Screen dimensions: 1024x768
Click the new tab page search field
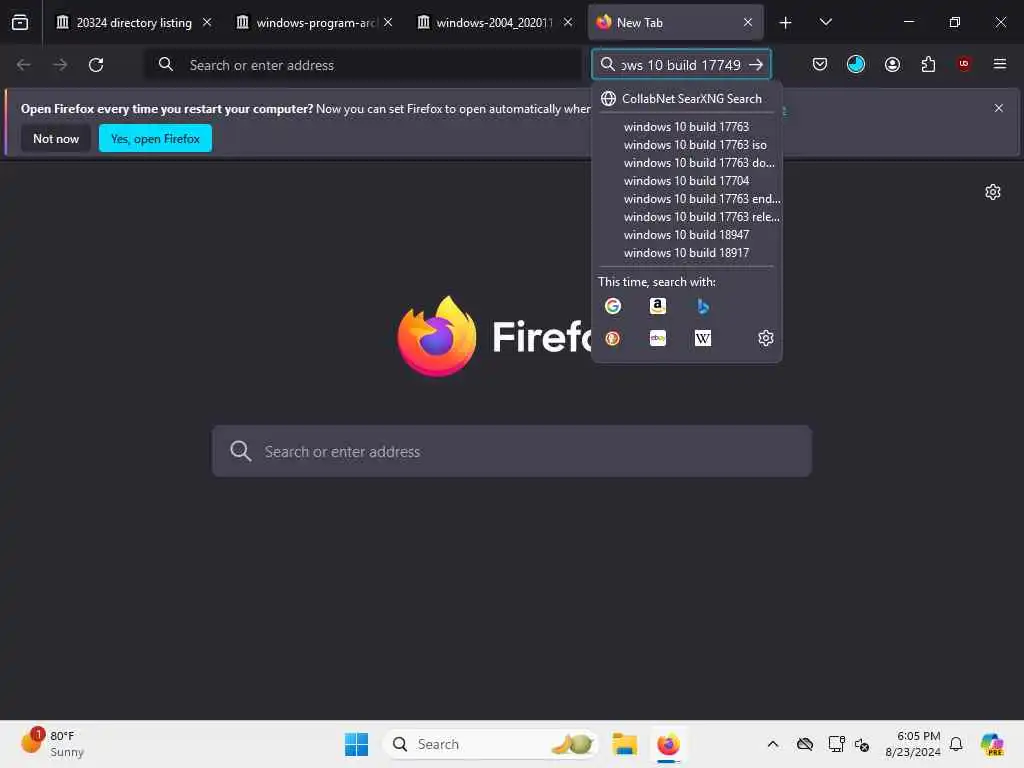coord(511,451)
